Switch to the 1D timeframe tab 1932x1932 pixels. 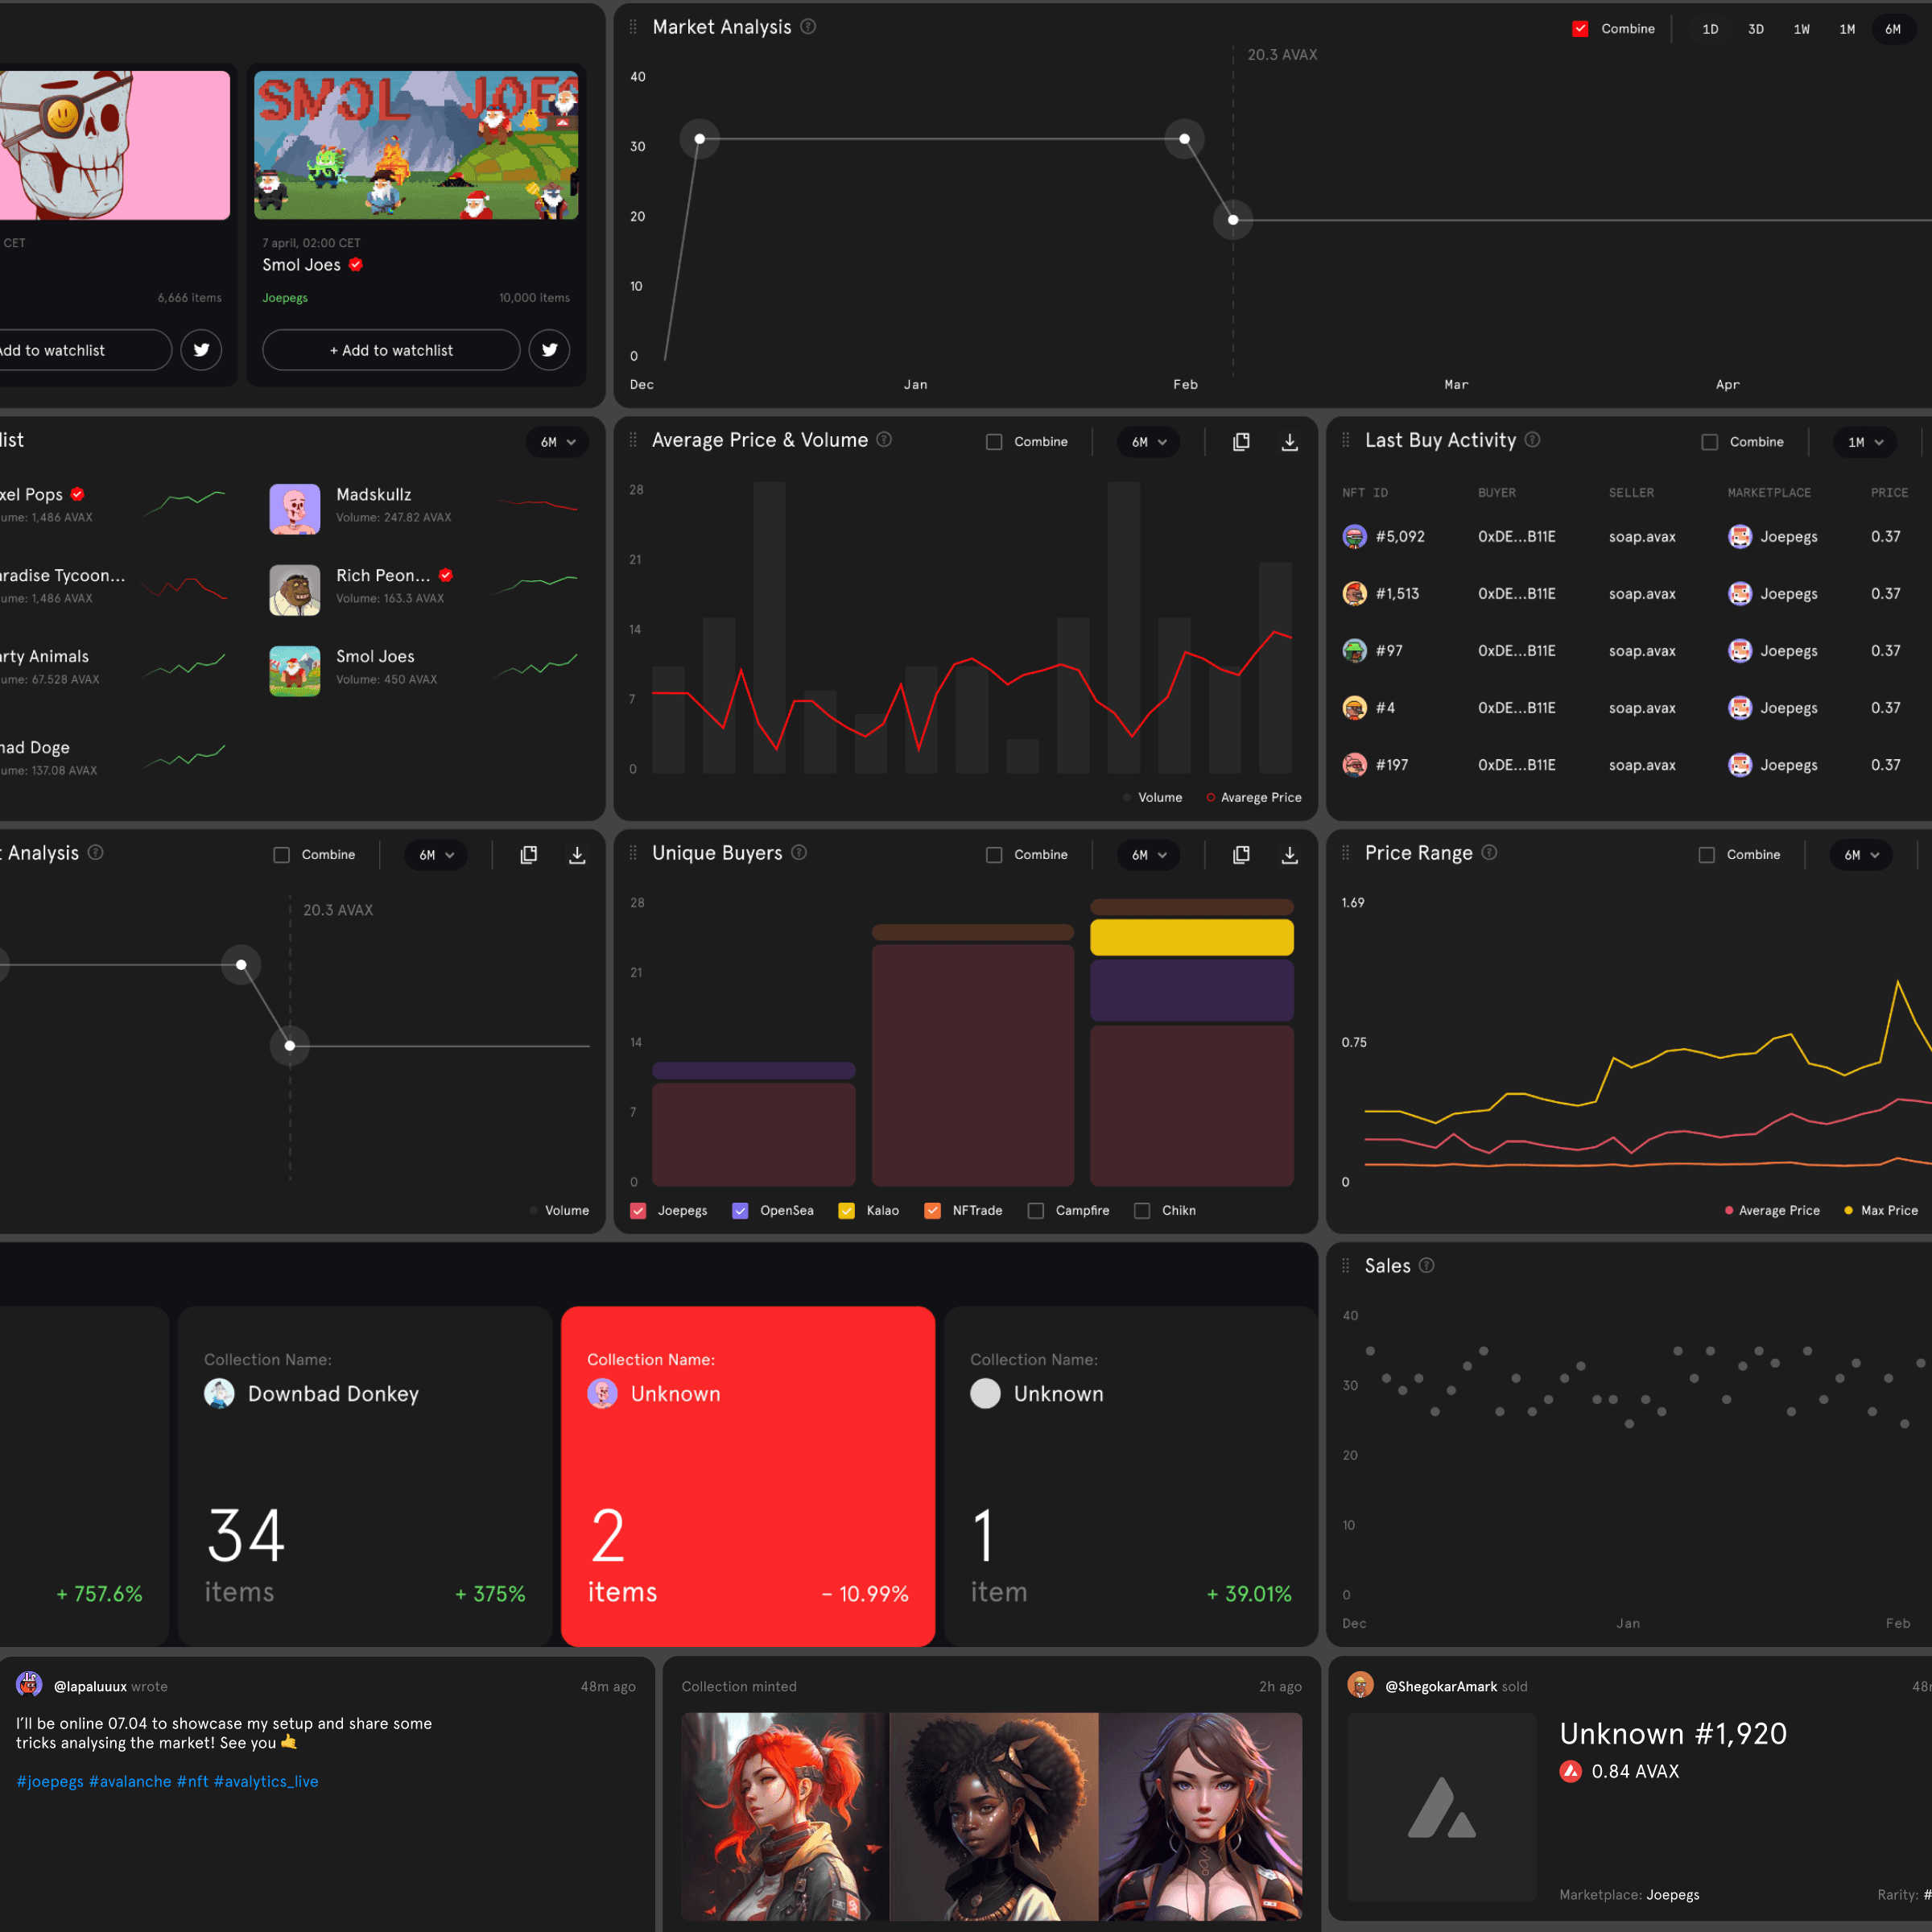pyautogui.click(x=1710, y=29)
